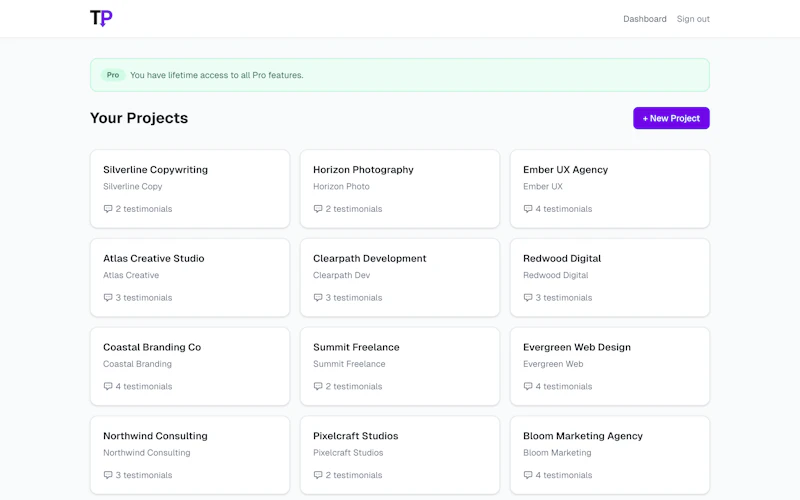Viewport: 800px width, 500px height.
Task: Click the 'Your Projects' heading
Action: tap(139, 118)
